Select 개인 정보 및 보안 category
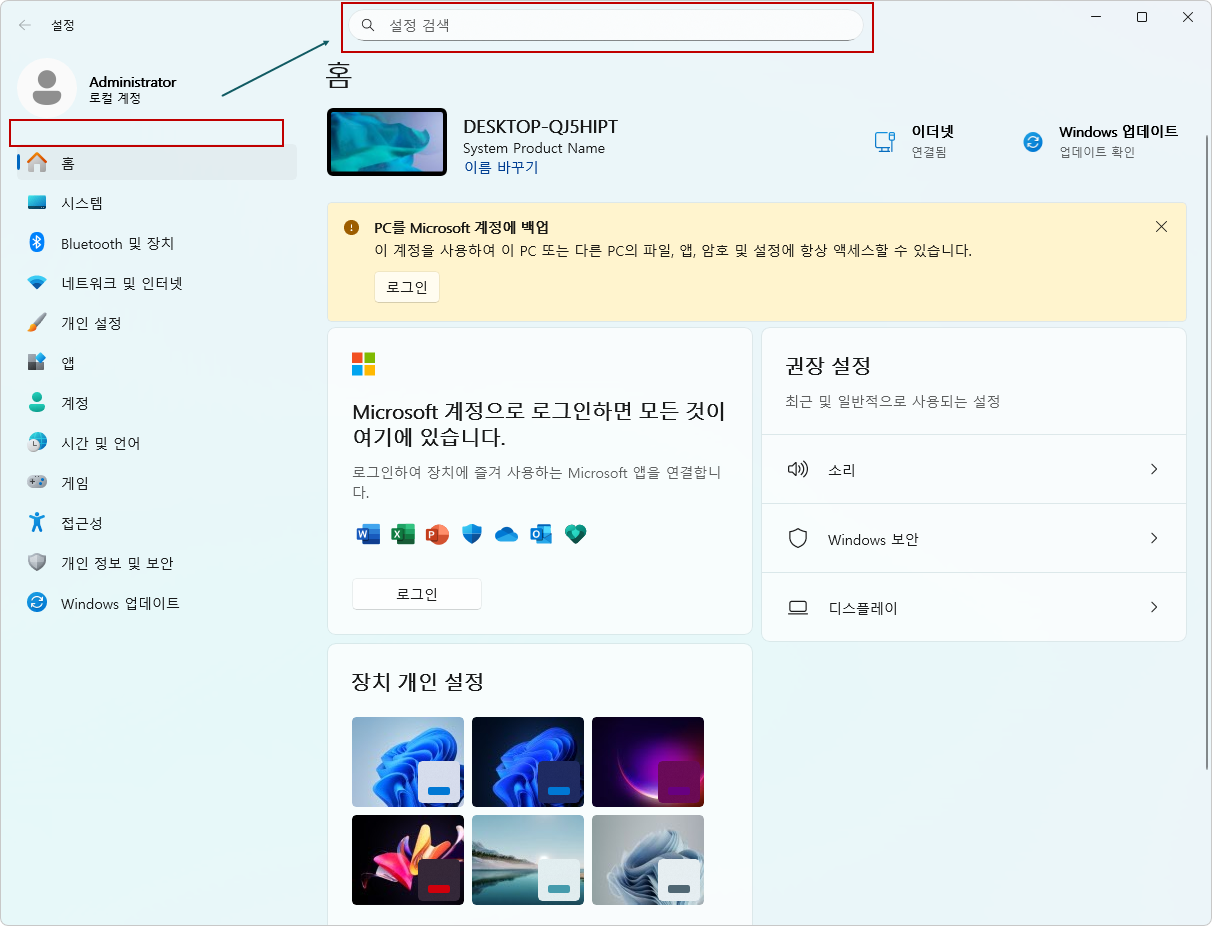Image resolution: width=1212 pixels, height=926 pixels. pos(157,563)
